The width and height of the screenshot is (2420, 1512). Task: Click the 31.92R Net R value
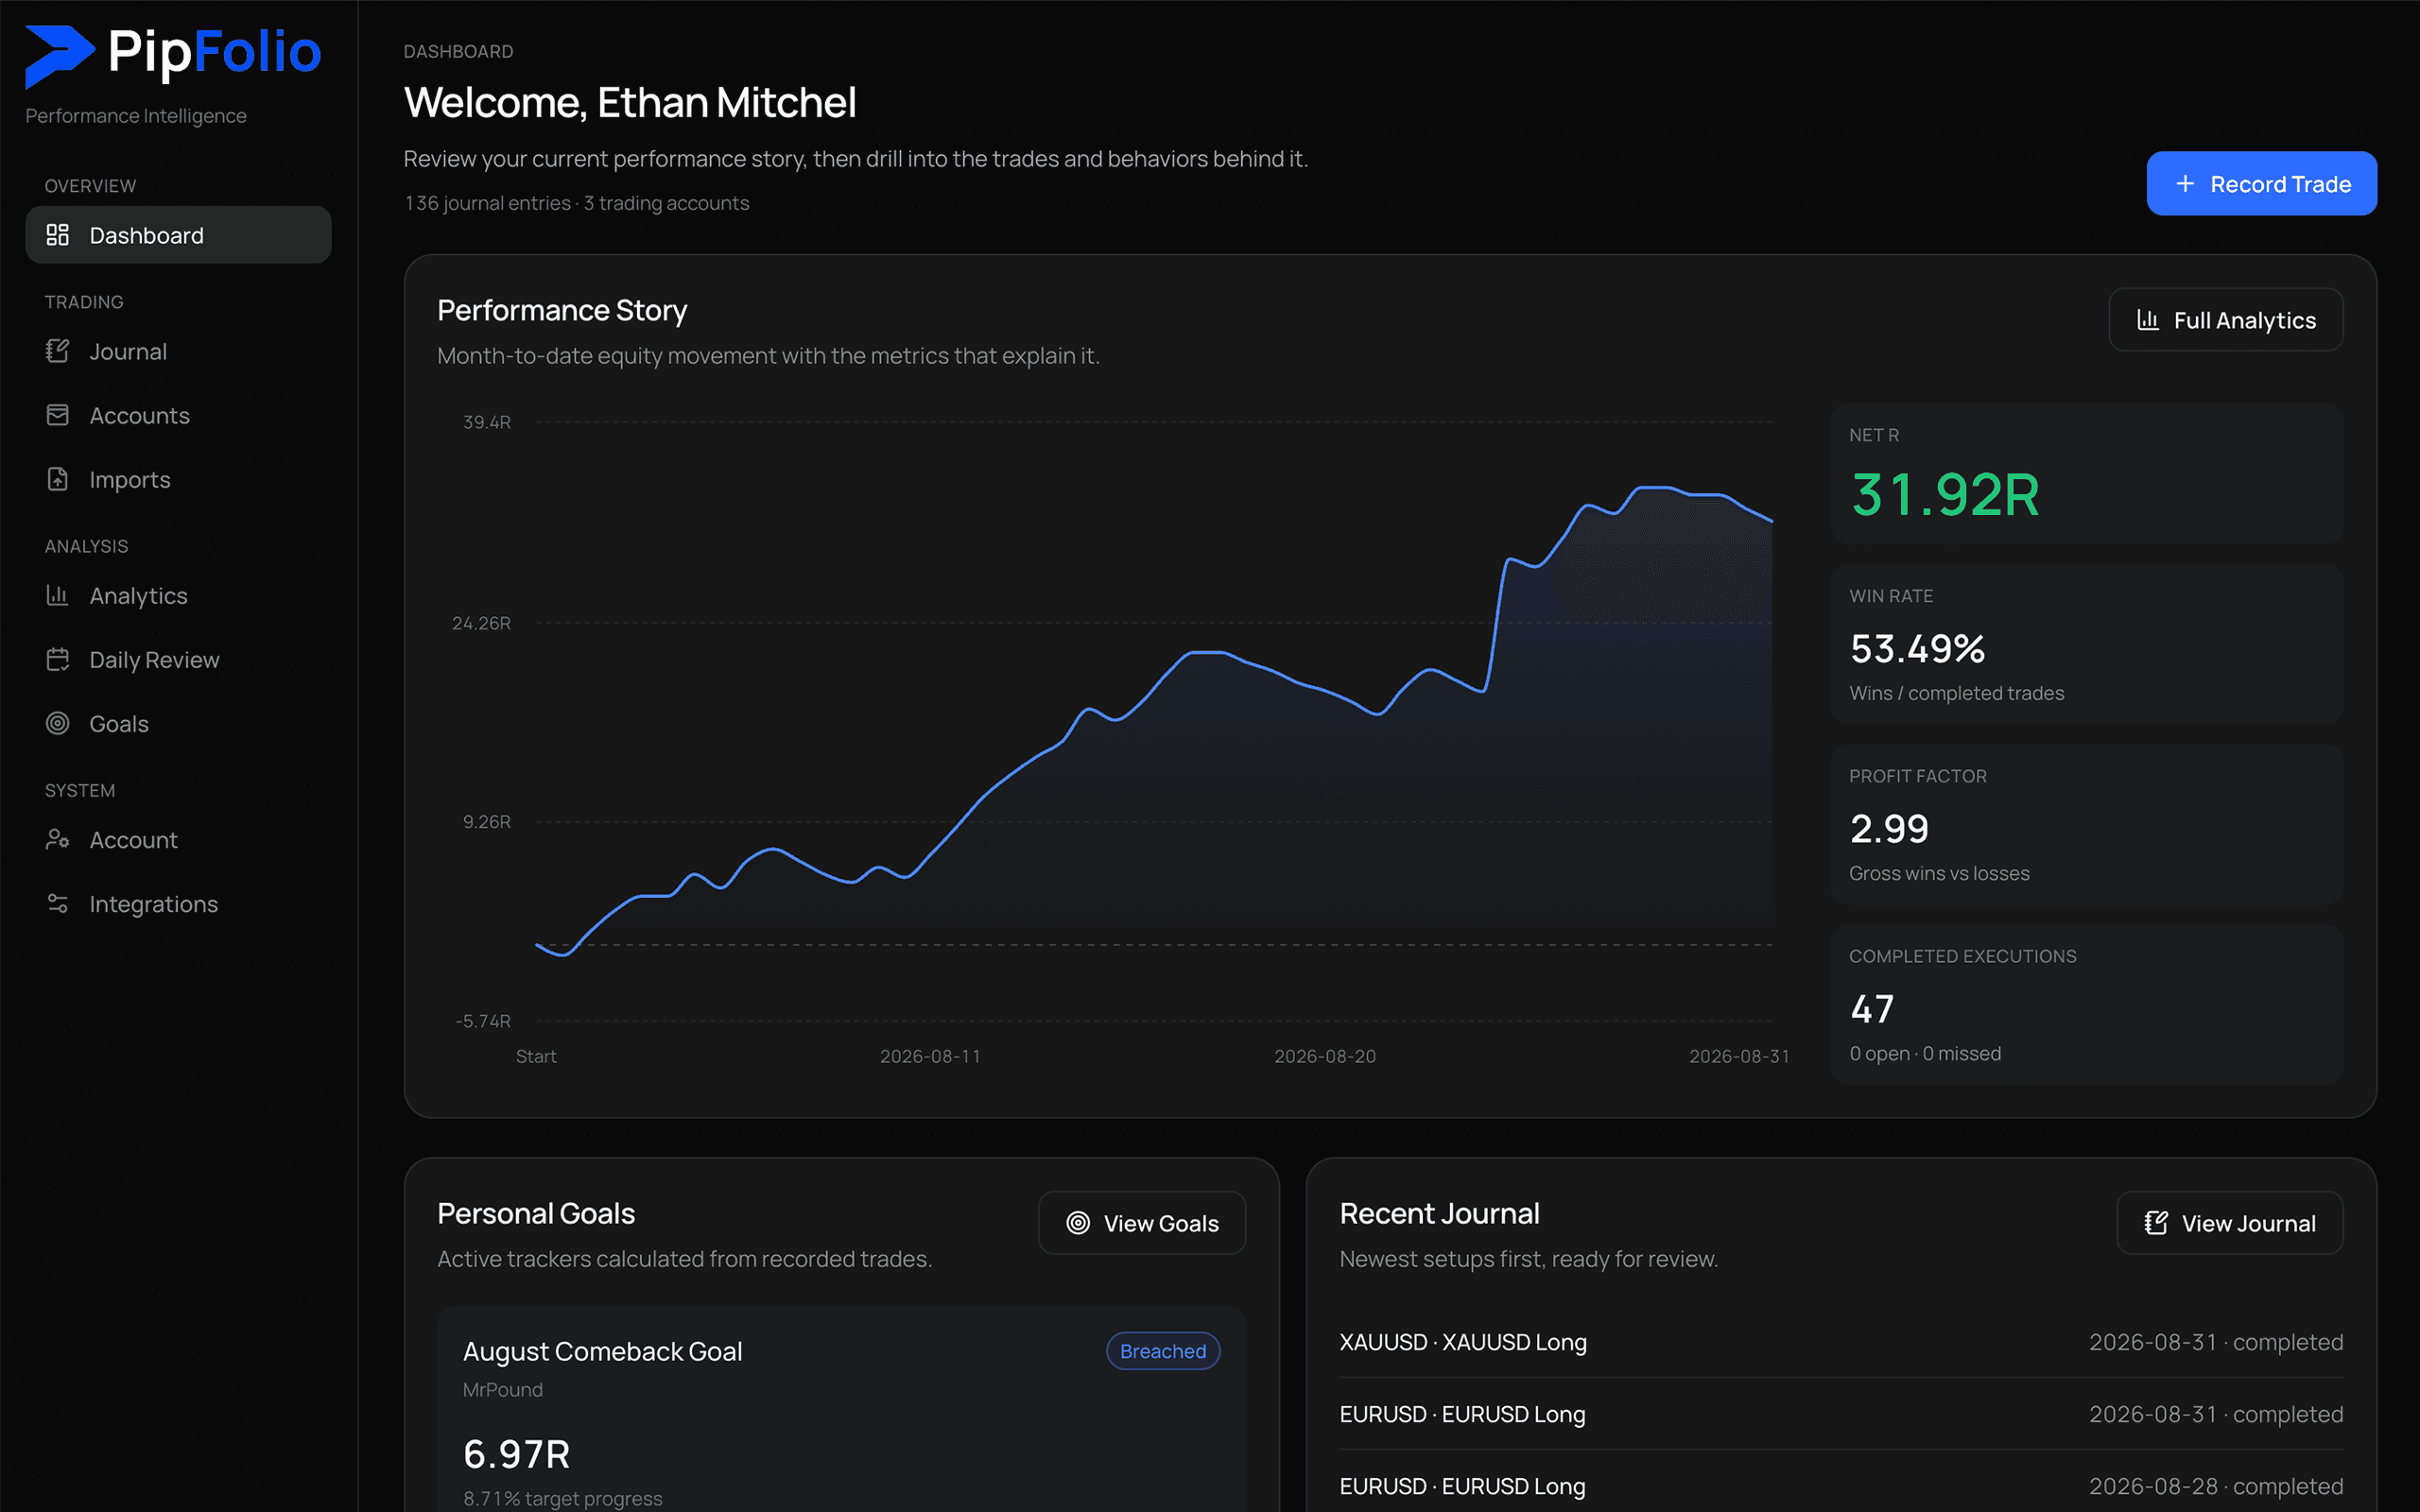coord(1944,495)
